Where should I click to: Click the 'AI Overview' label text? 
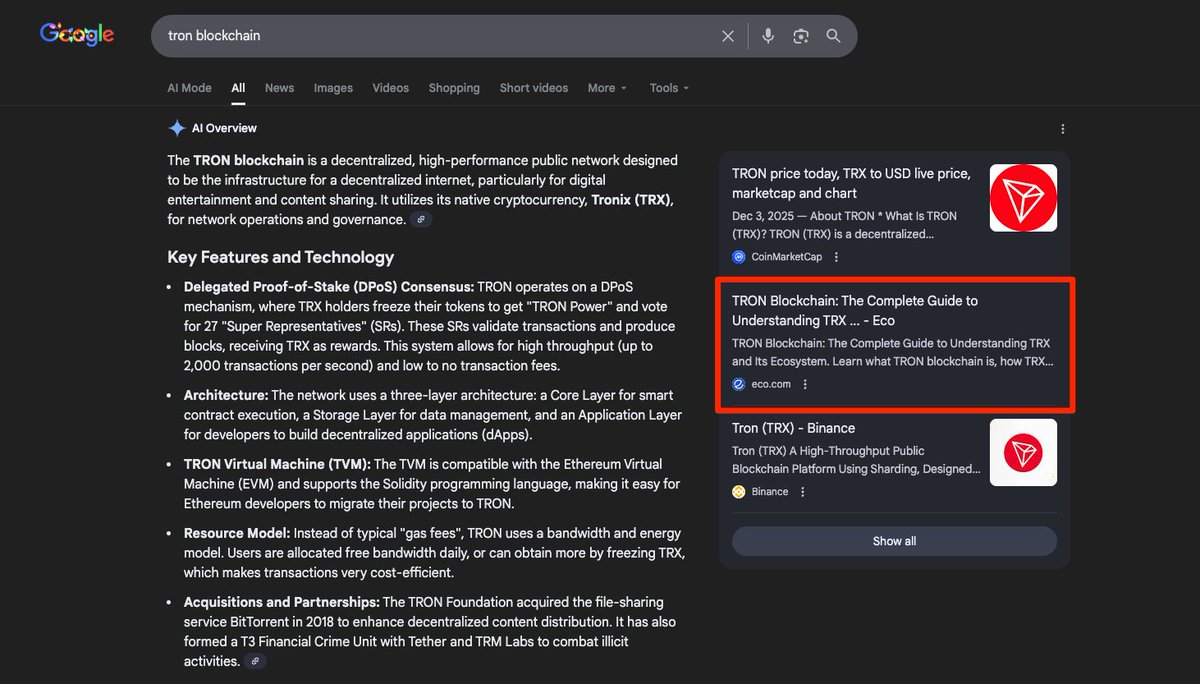pos(224,128)
